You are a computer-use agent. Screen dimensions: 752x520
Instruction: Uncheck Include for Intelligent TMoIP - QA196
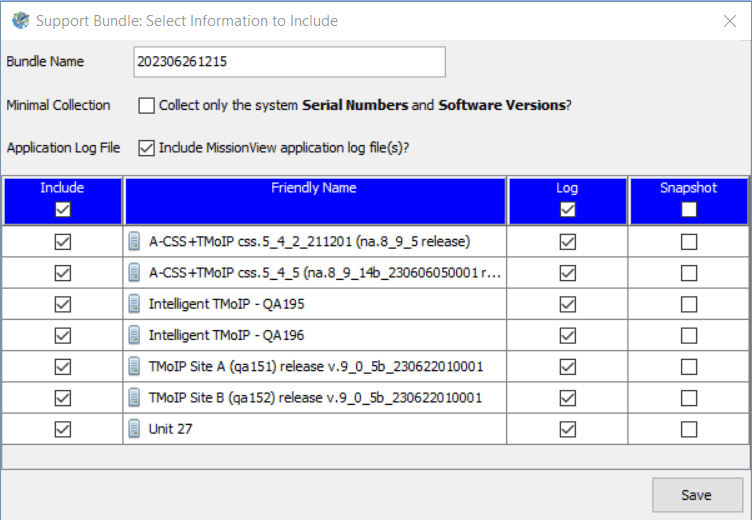[x=63, y=335]
